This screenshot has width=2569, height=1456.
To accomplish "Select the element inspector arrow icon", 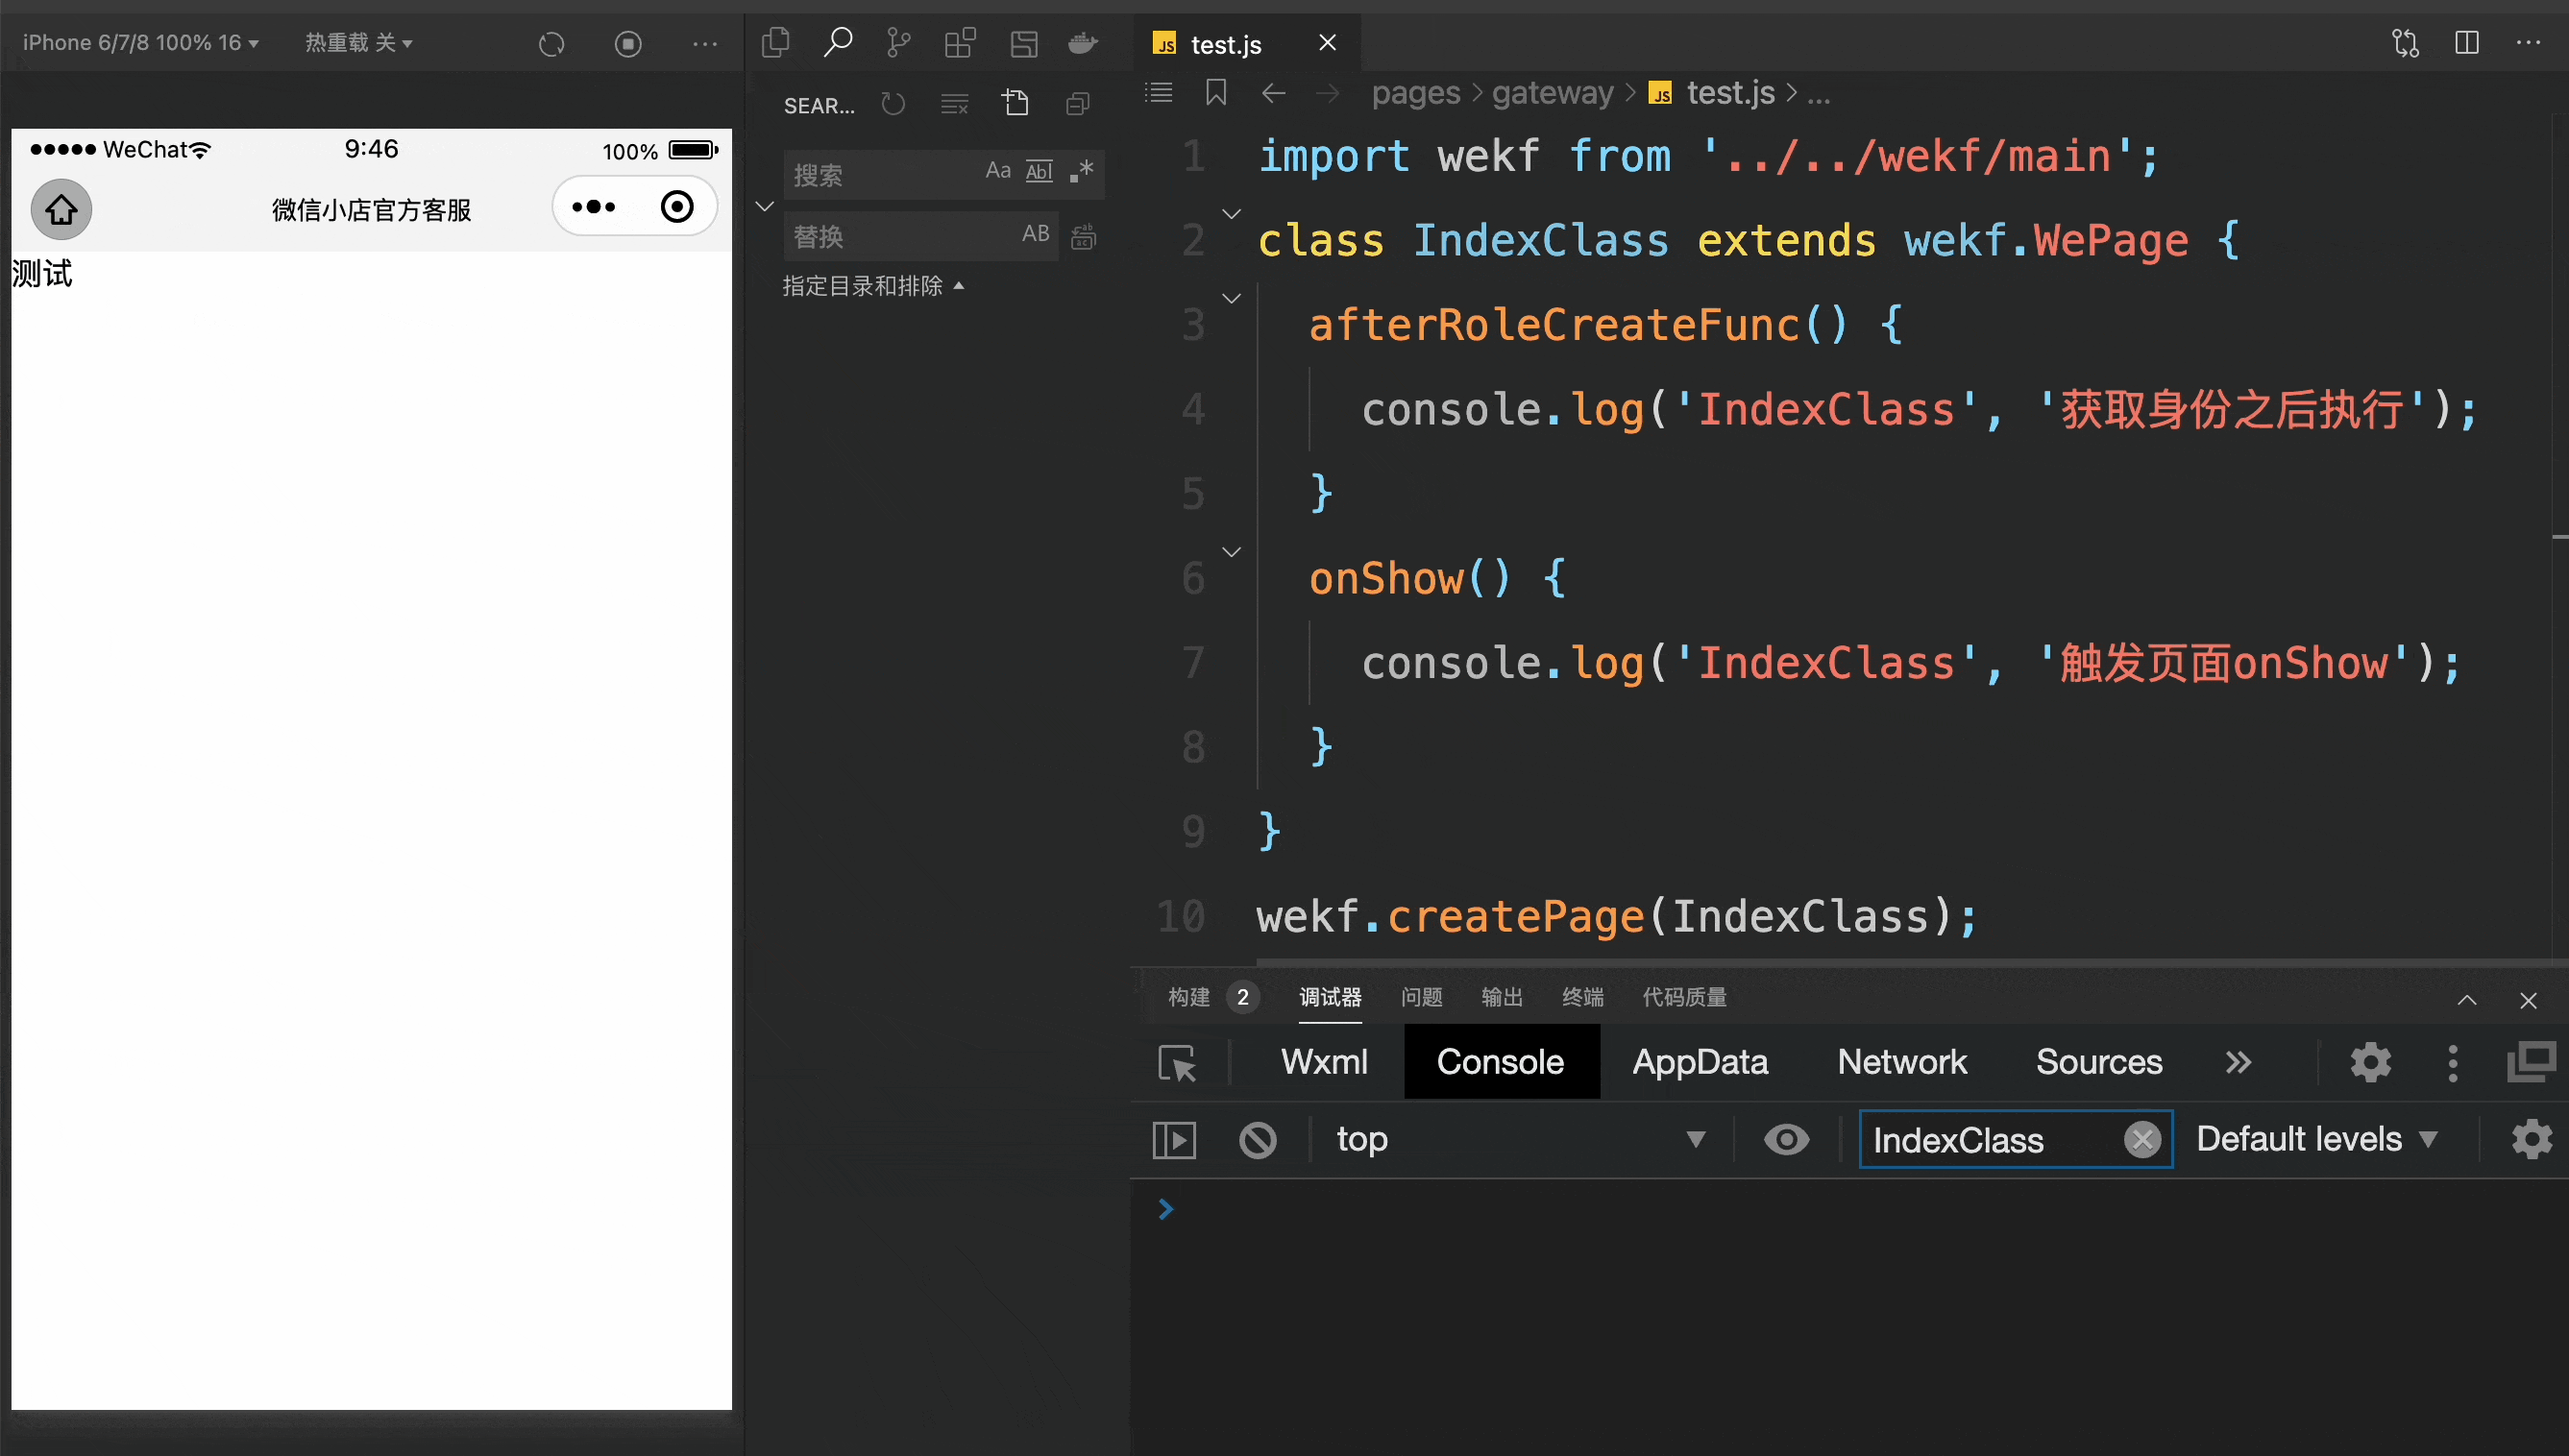I will pos(1177,1063).
